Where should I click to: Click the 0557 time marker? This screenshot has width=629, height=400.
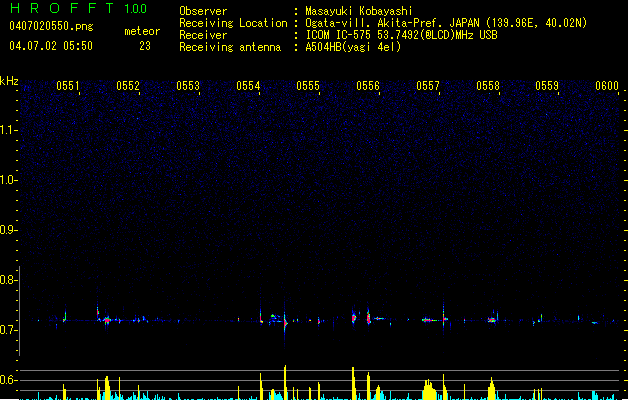pos(428,86)
